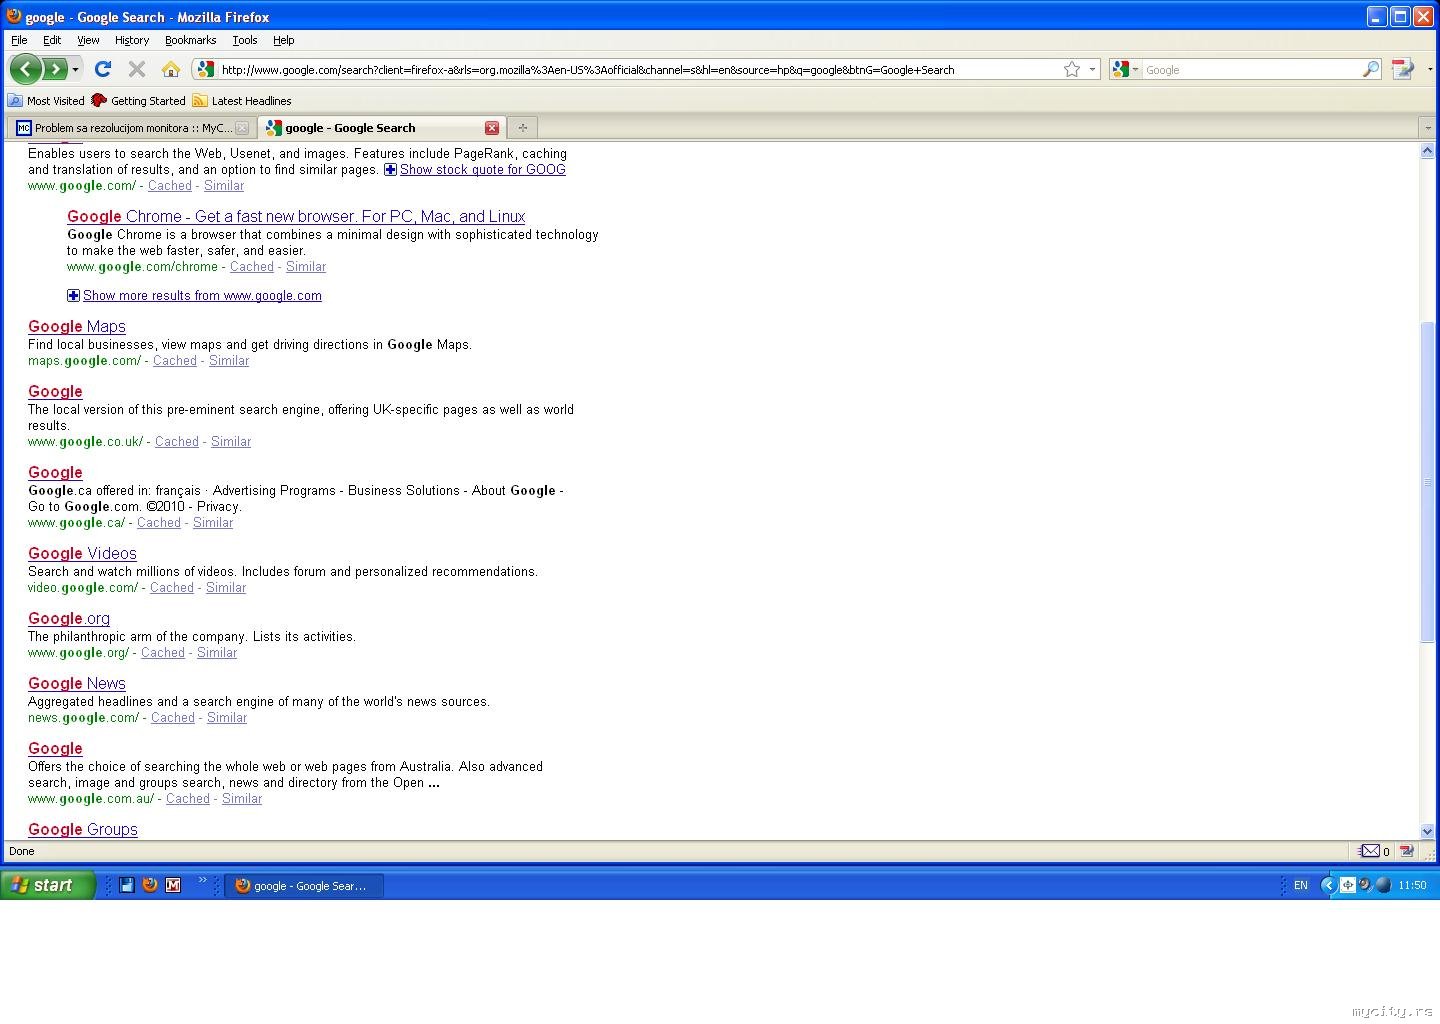Open the Tools menu
Viewport: 1440px width, 1024px height.
coord(245,40)
